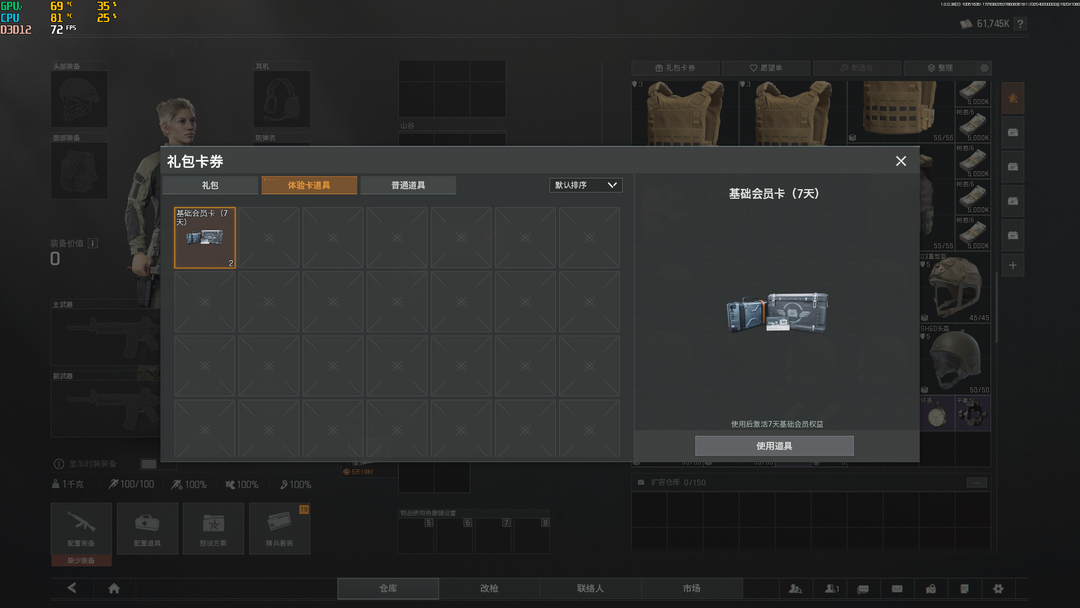The width and height of the screenshot is (1080, 608).
Task: Open 扩容仓库 more options button
Action: click(976, 483)
